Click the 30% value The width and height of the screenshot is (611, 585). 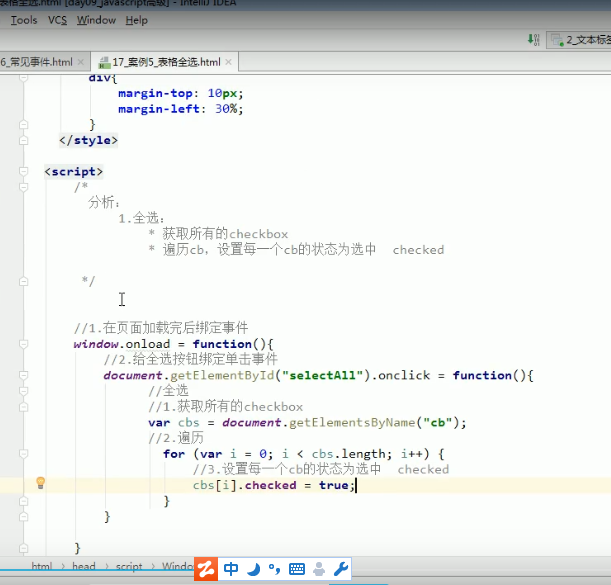click(226, 109)
